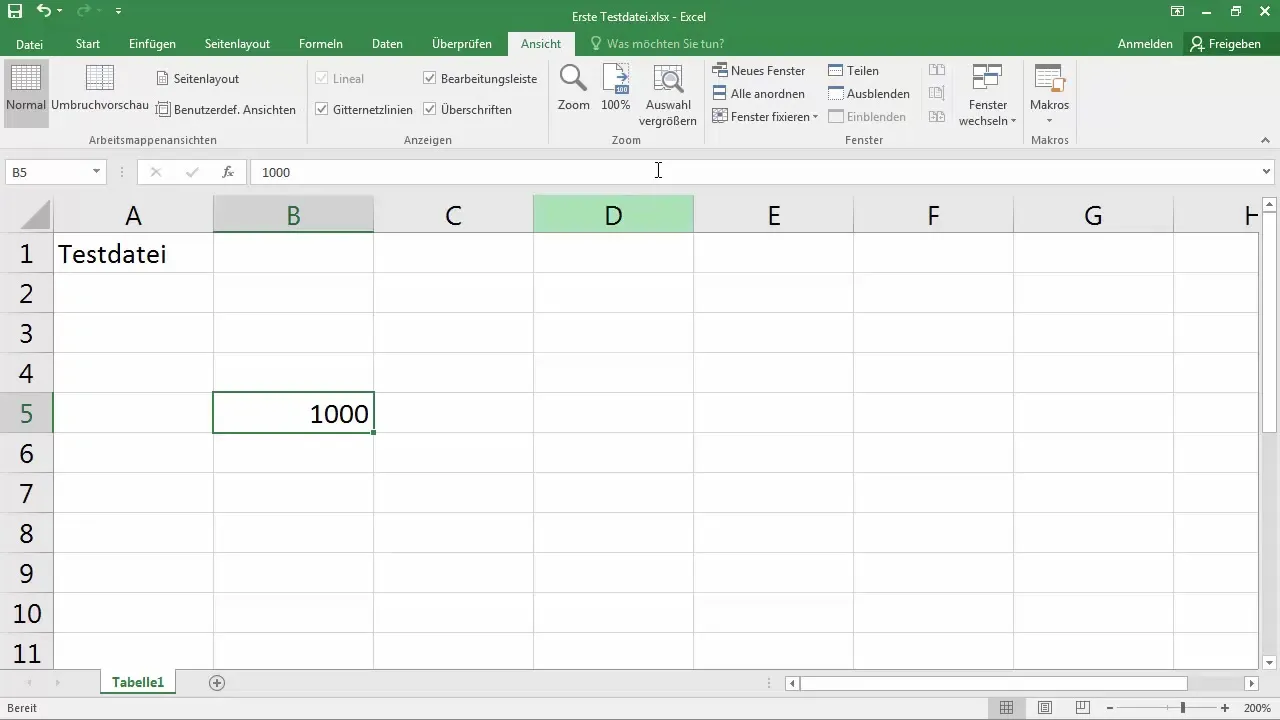Click the Redo icon in quick access toolbar
Viewport: 1280px width, 720px height.
86,12
